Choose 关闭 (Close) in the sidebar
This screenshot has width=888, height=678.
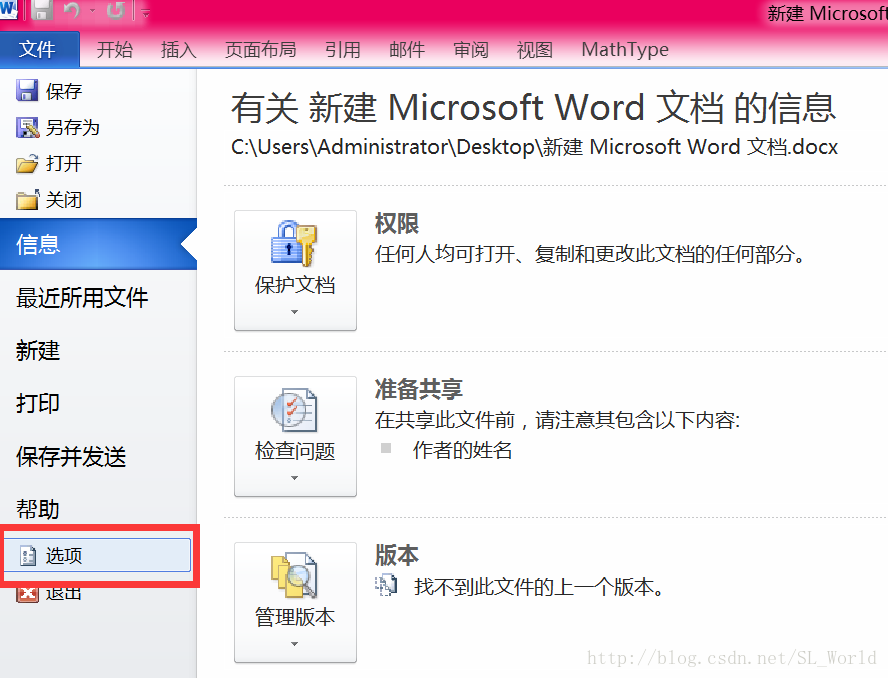[x=63, y=200]
